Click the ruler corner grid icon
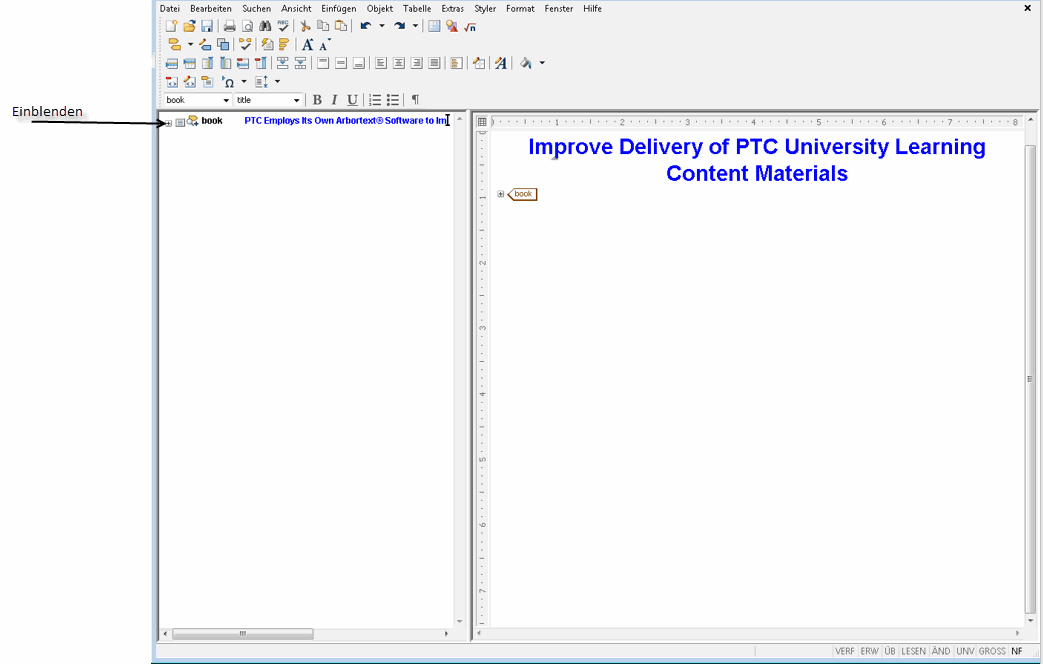Image resolution: width=1043 pixels, height=664 pixels. [482, 122]
